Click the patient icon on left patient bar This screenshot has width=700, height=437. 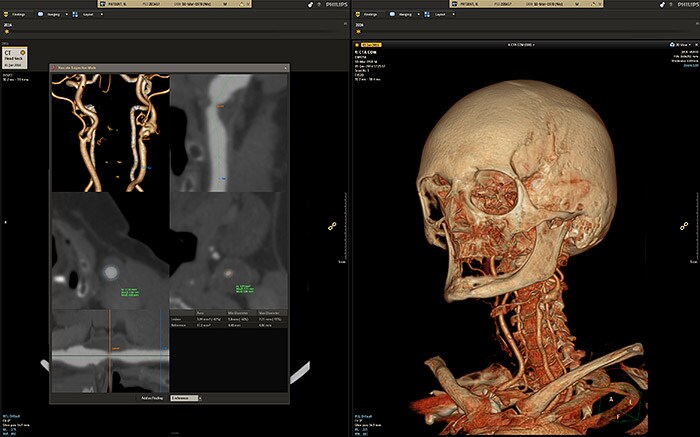[103, 4]
